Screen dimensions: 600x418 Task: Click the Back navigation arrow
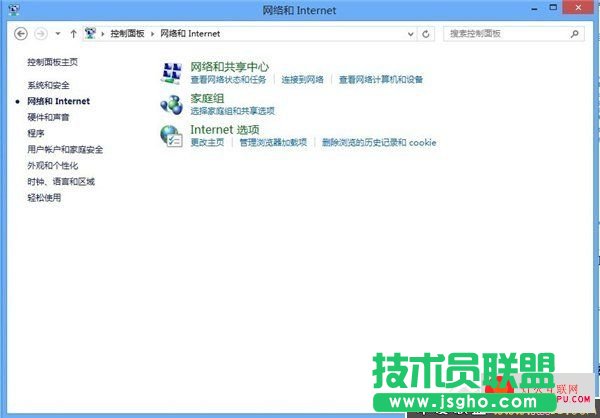pyautogui.click(x=21, y=34)
